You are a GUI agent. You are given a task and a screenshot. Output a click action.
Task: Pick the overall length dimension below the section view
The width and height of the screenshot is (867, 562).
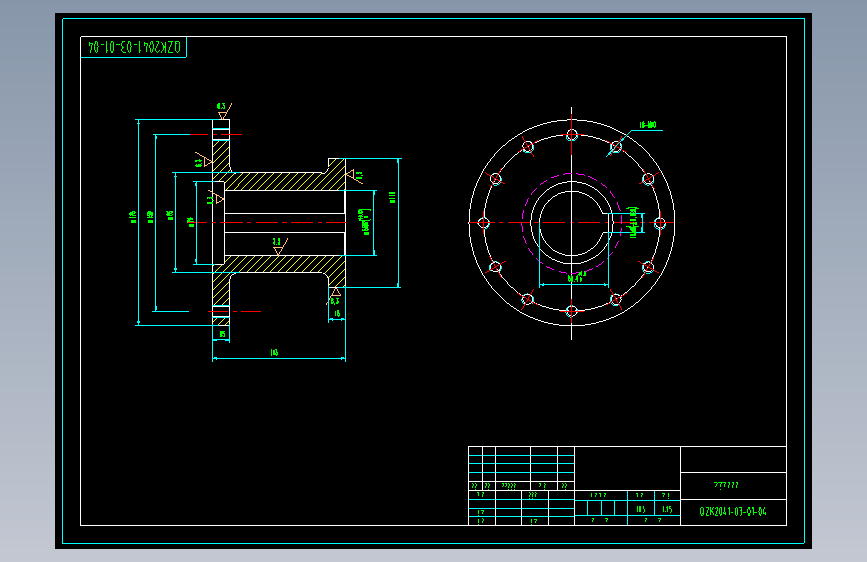(x=274, y=352)
